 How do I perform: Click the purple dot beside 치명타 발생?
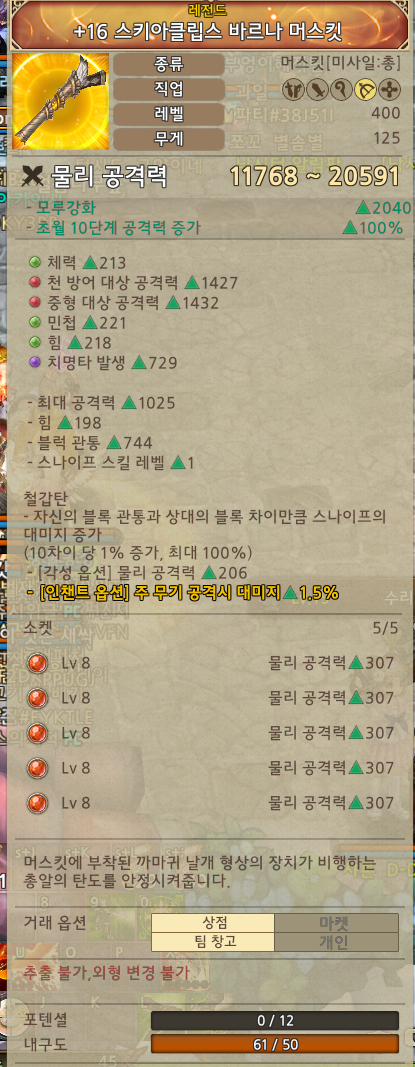[35, 363]
